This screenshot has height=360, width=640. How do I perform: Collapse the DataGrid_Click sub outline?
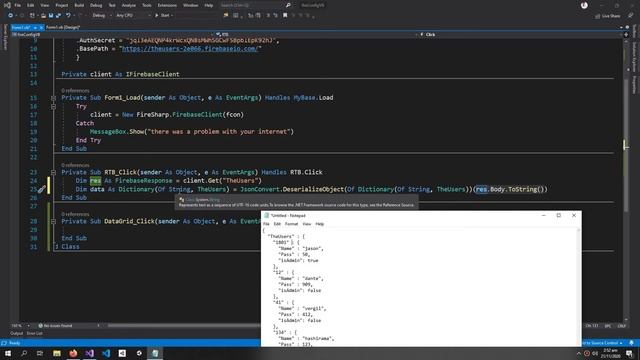pyautogui.click(x=53, y=222)
